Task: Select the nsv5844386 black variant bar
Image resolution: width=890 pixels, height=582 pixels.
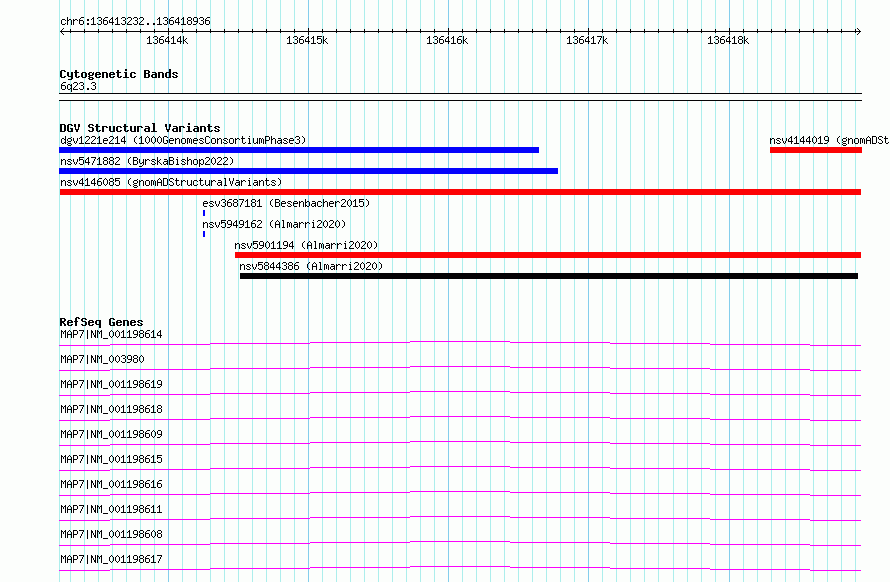Action: [549, 276]
